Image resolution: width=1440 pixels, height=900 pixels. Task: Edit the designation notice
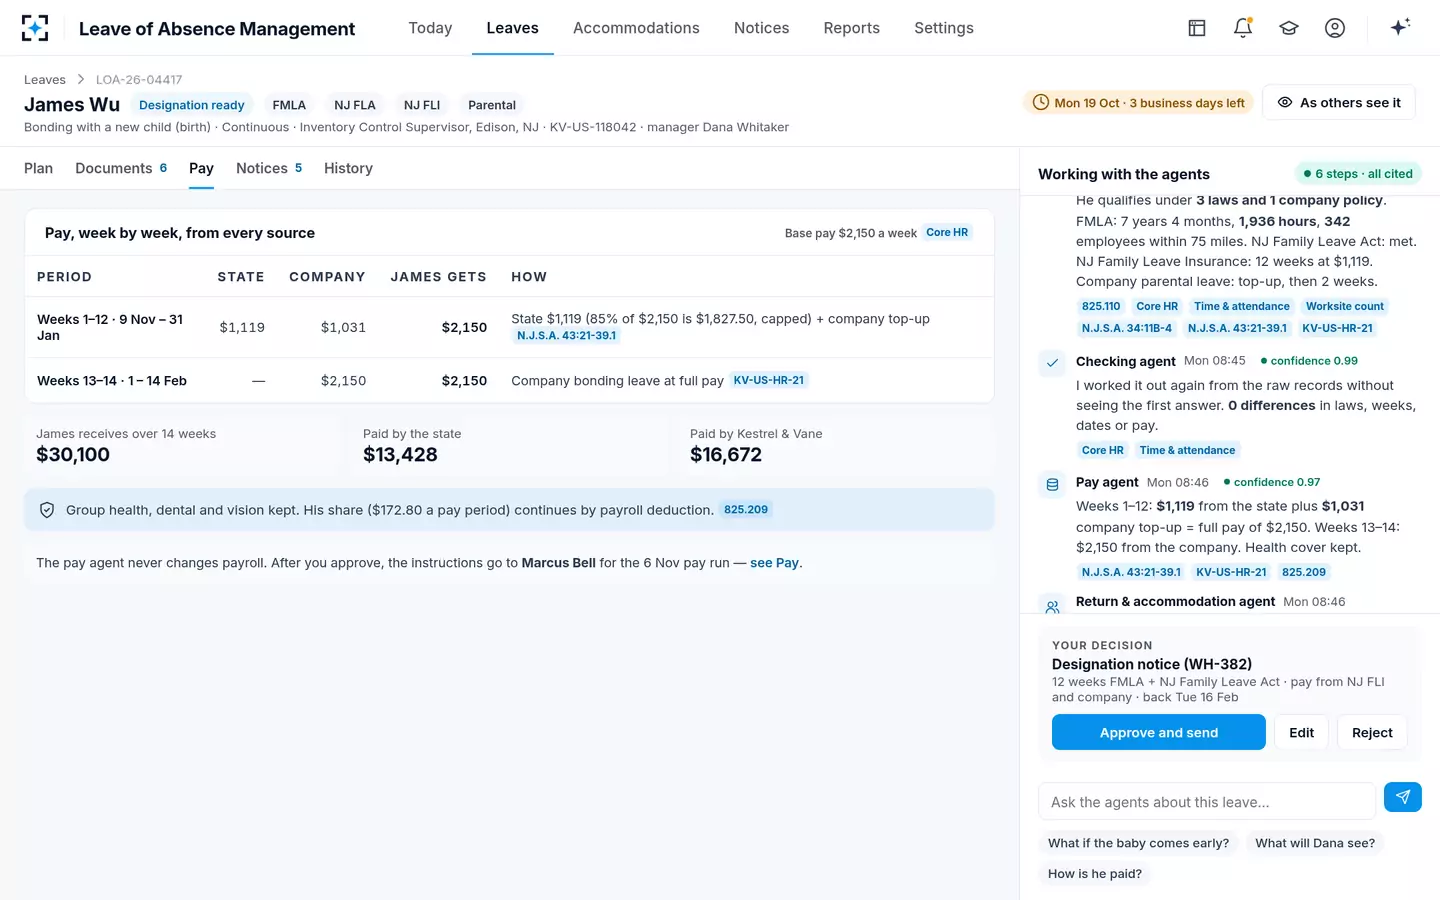point(1302,732)
